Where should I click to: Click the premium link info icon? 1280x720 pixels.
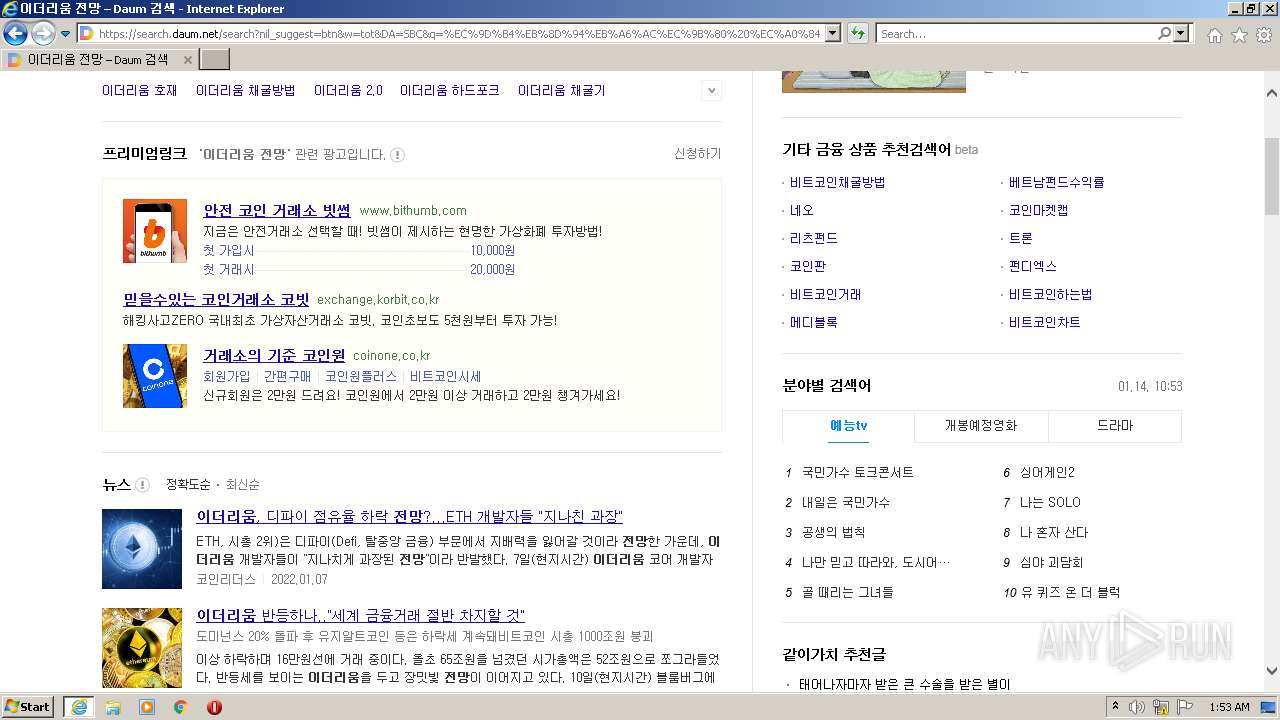(x=397, y=155)
